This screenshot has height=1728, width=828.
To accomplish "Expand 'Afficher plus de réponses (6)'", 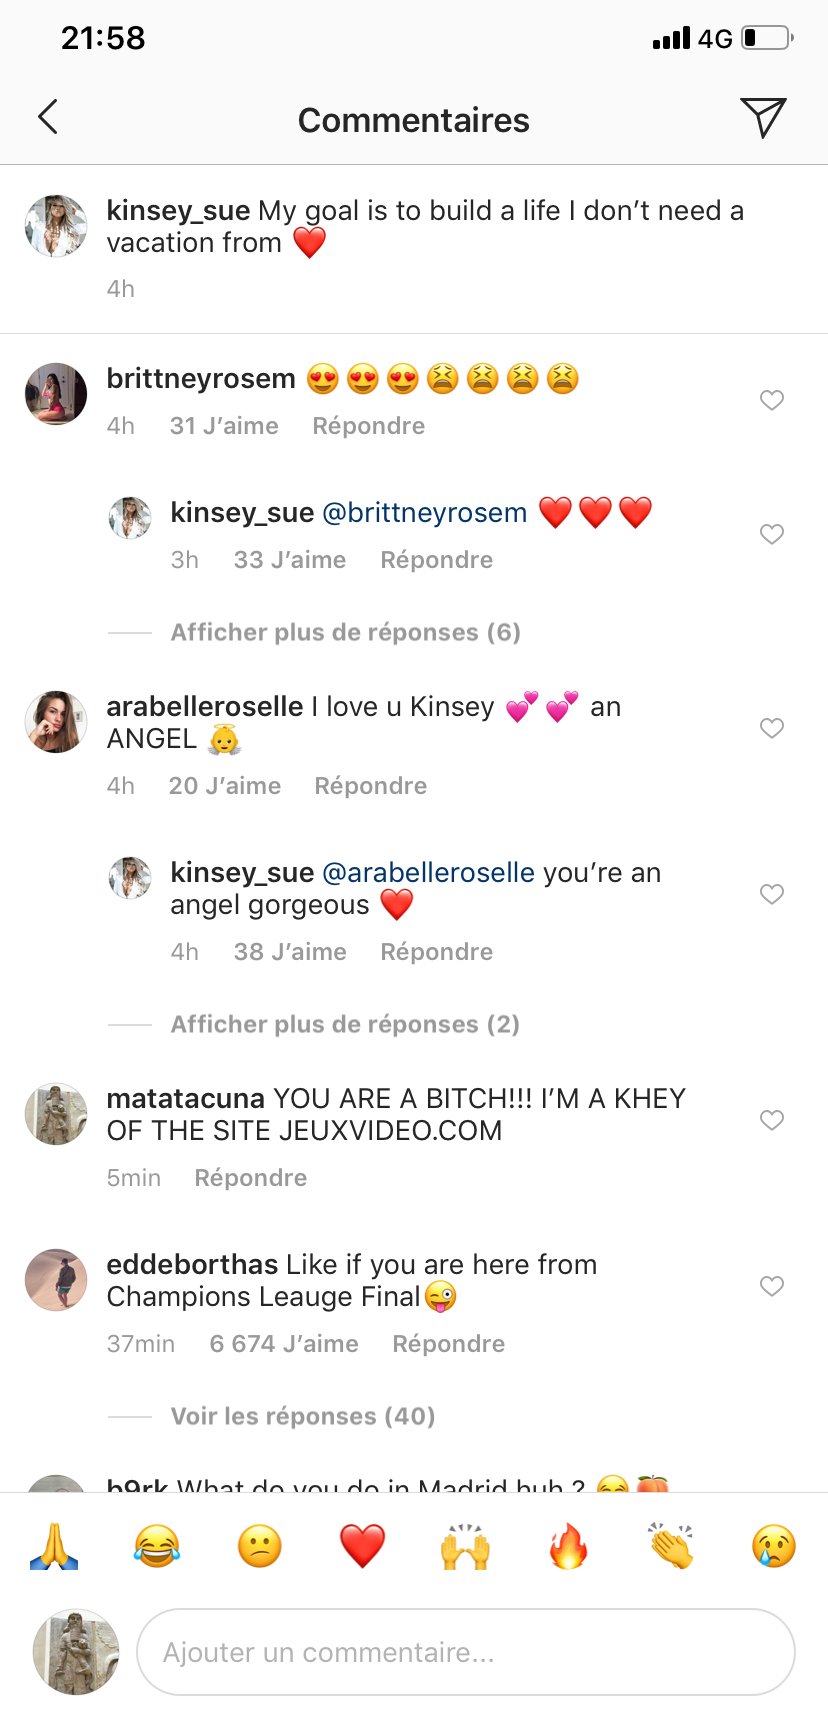I will coord(345,632).
